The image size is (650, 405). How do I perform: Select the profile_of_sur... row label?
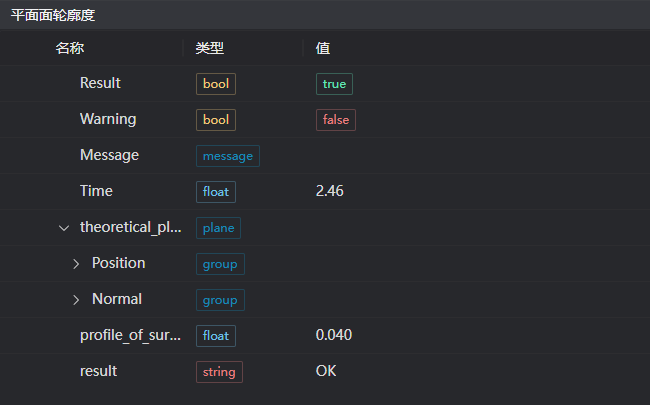coord(130,336)
